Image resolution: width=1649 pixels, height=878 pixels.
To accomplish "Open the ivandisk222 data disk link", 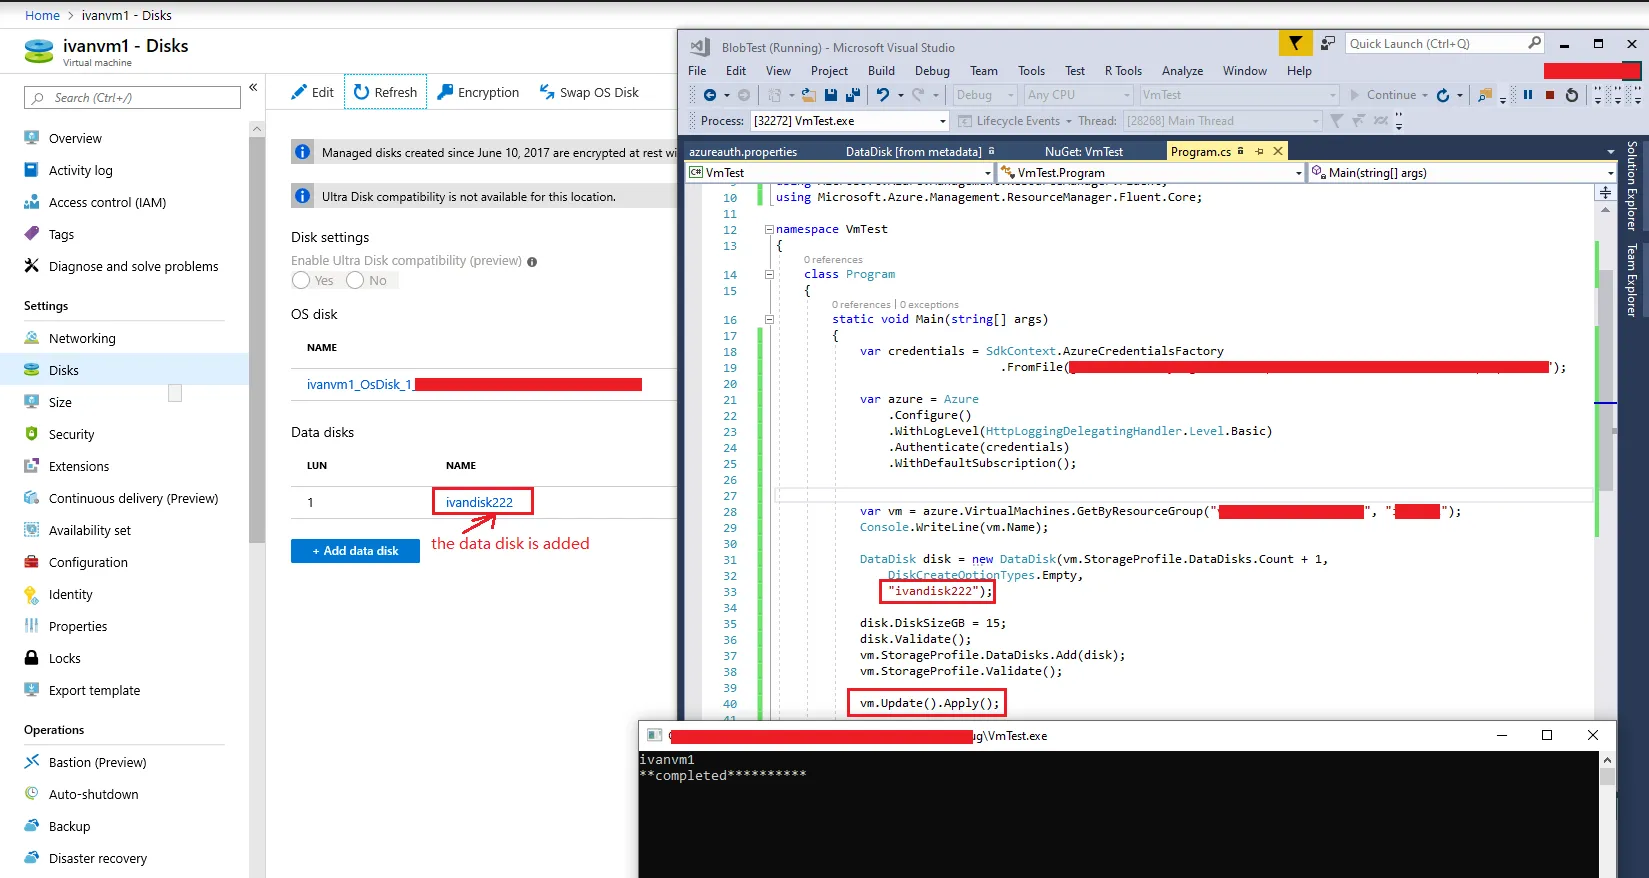I will click(479, 502).
